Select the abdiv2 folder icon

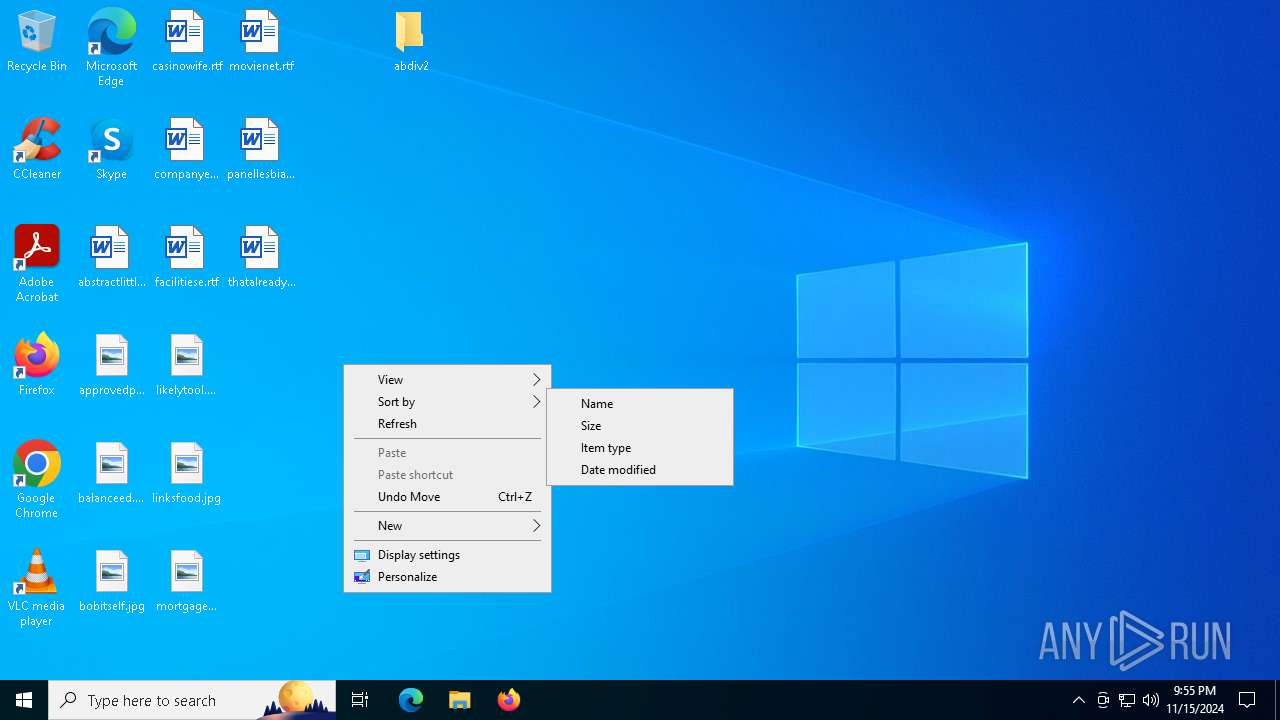[411, 41]
